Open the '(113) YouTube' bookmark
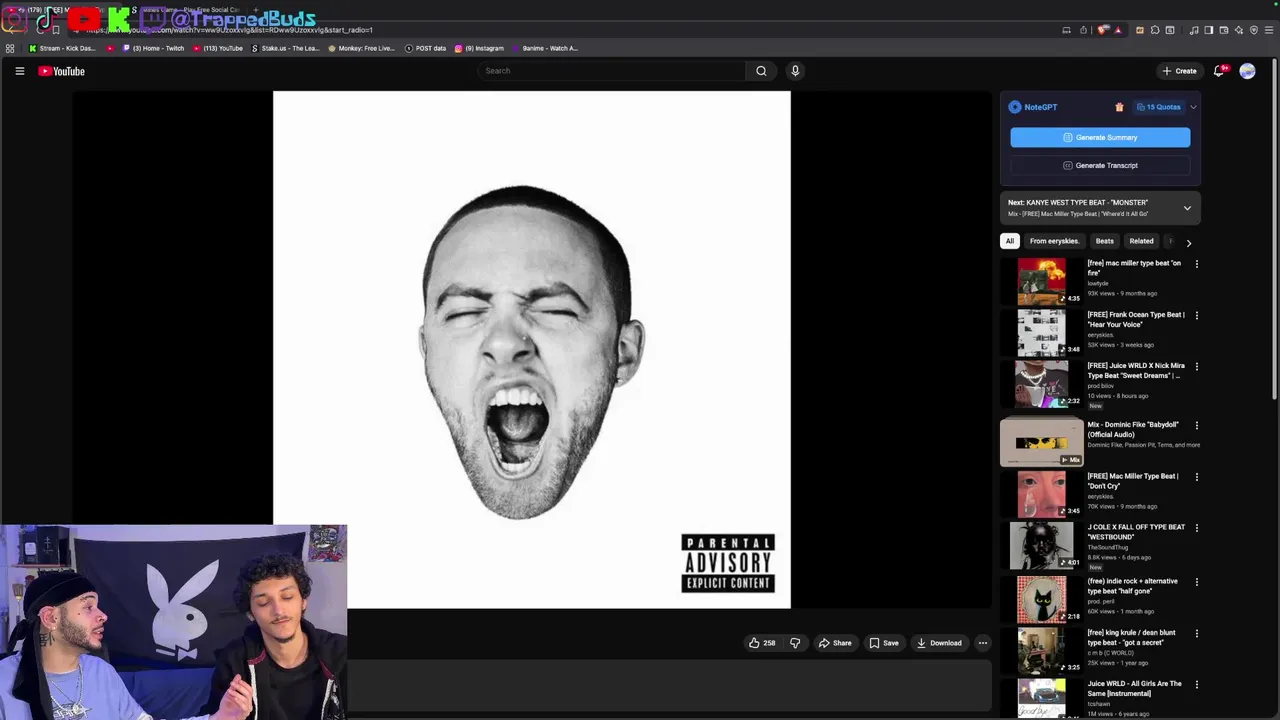 tap(217, 48)
